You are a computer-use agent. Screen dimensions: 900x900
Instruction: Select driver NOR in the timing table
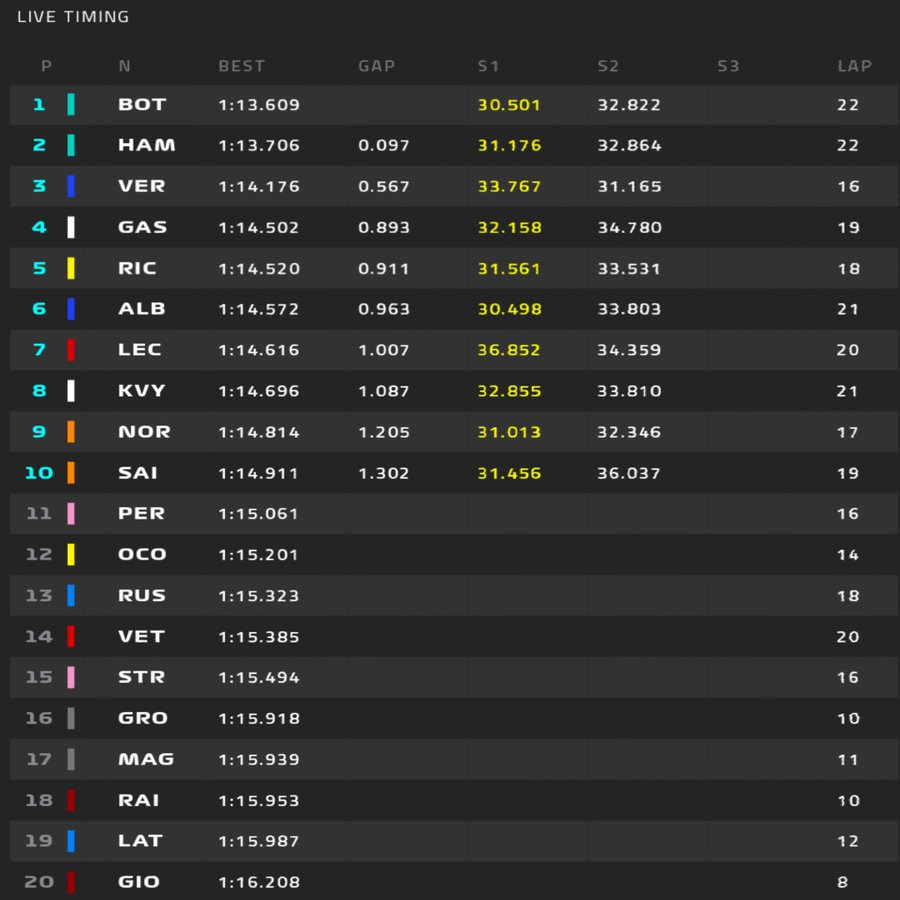[x=144, y=432]
